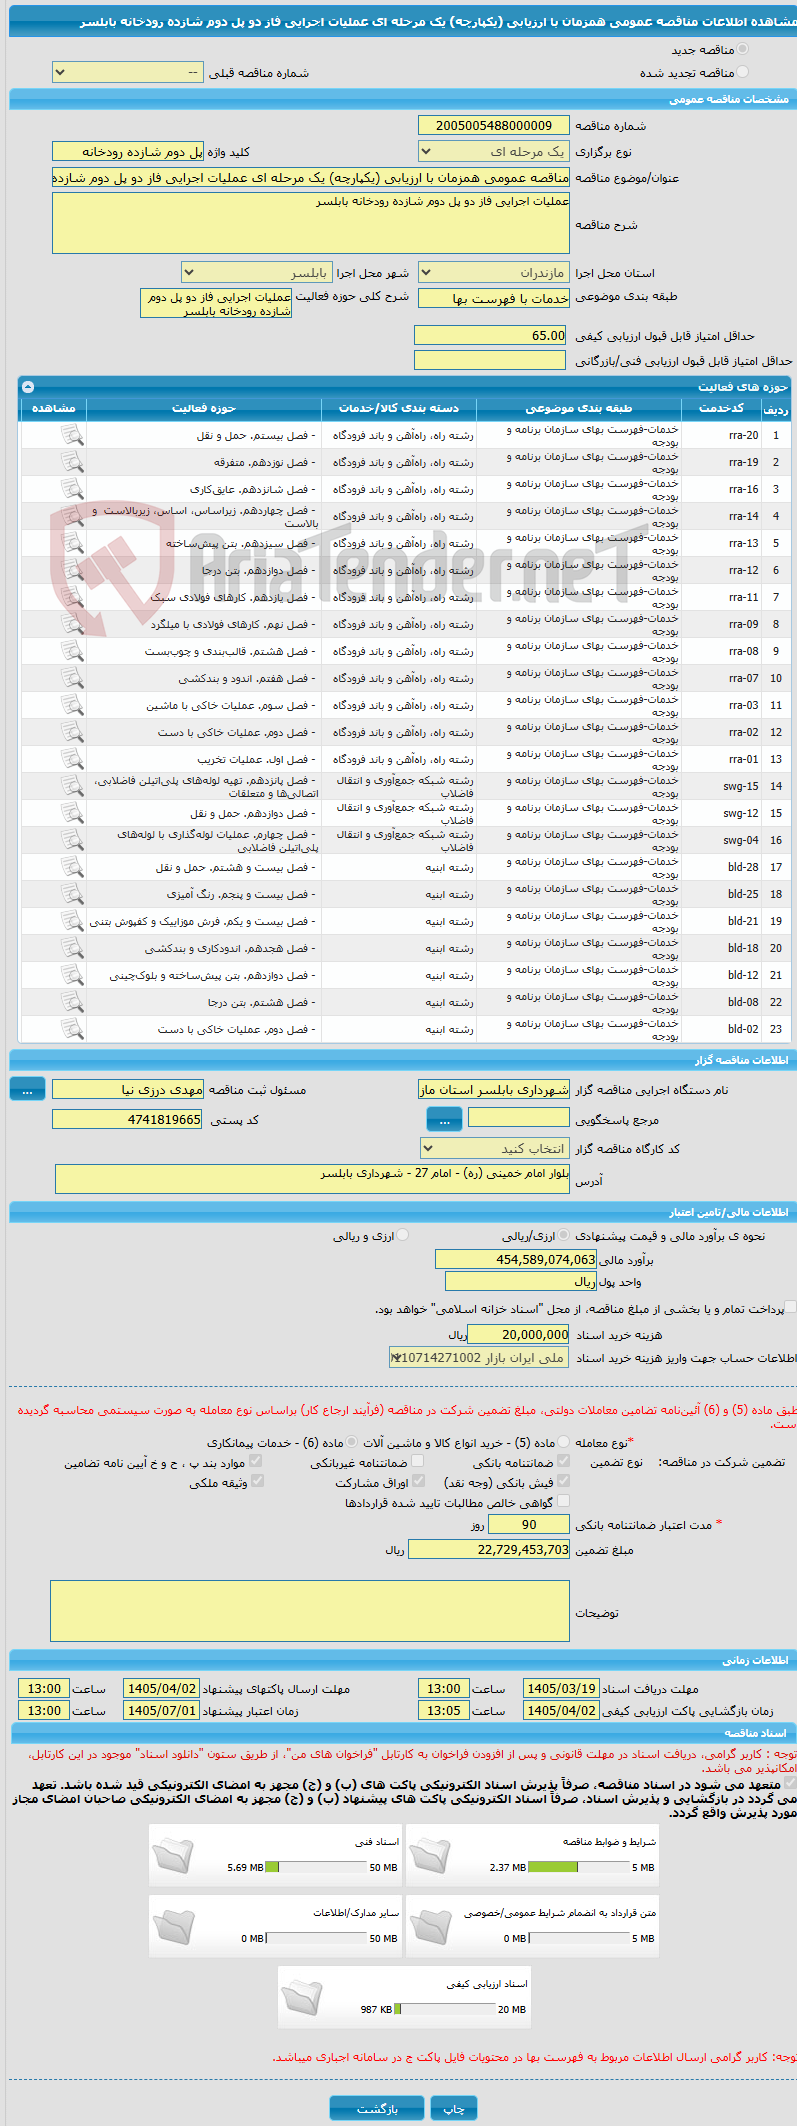The height and width of the screenshot is (2126, 797).
Task: Open the سایر مدارک/اطلاعات folder
Action: click(173, 1927)
